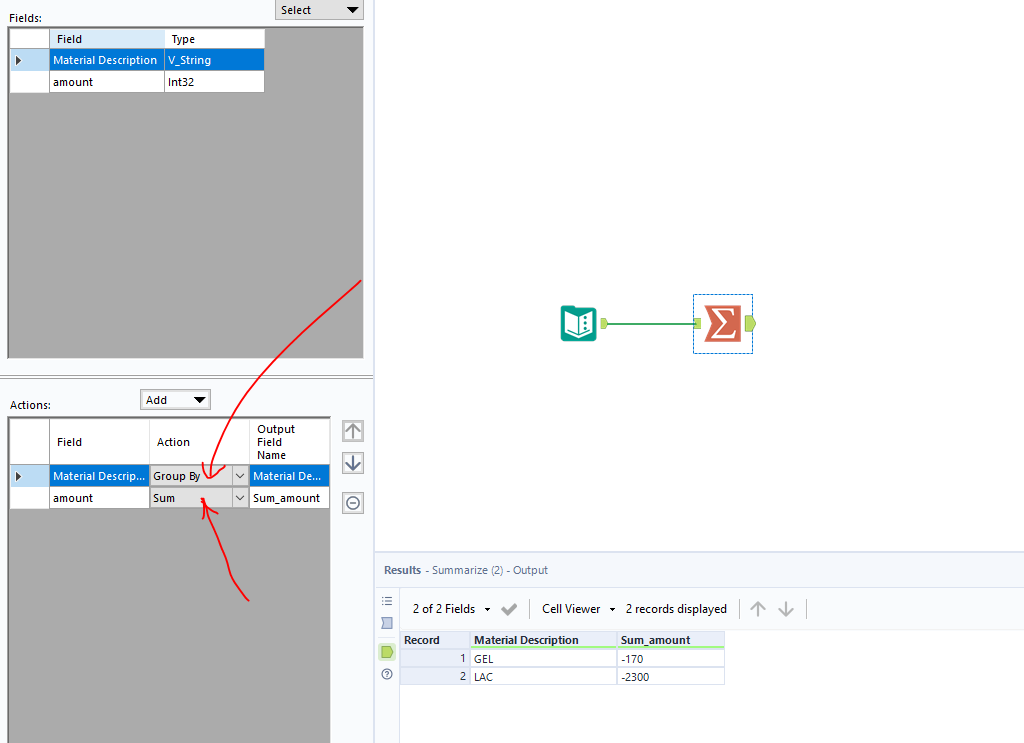The image size is (1024, 743).
Task: Open the Add dropdown in Actions
Action: pyautogui.click(x=175, y=399)
